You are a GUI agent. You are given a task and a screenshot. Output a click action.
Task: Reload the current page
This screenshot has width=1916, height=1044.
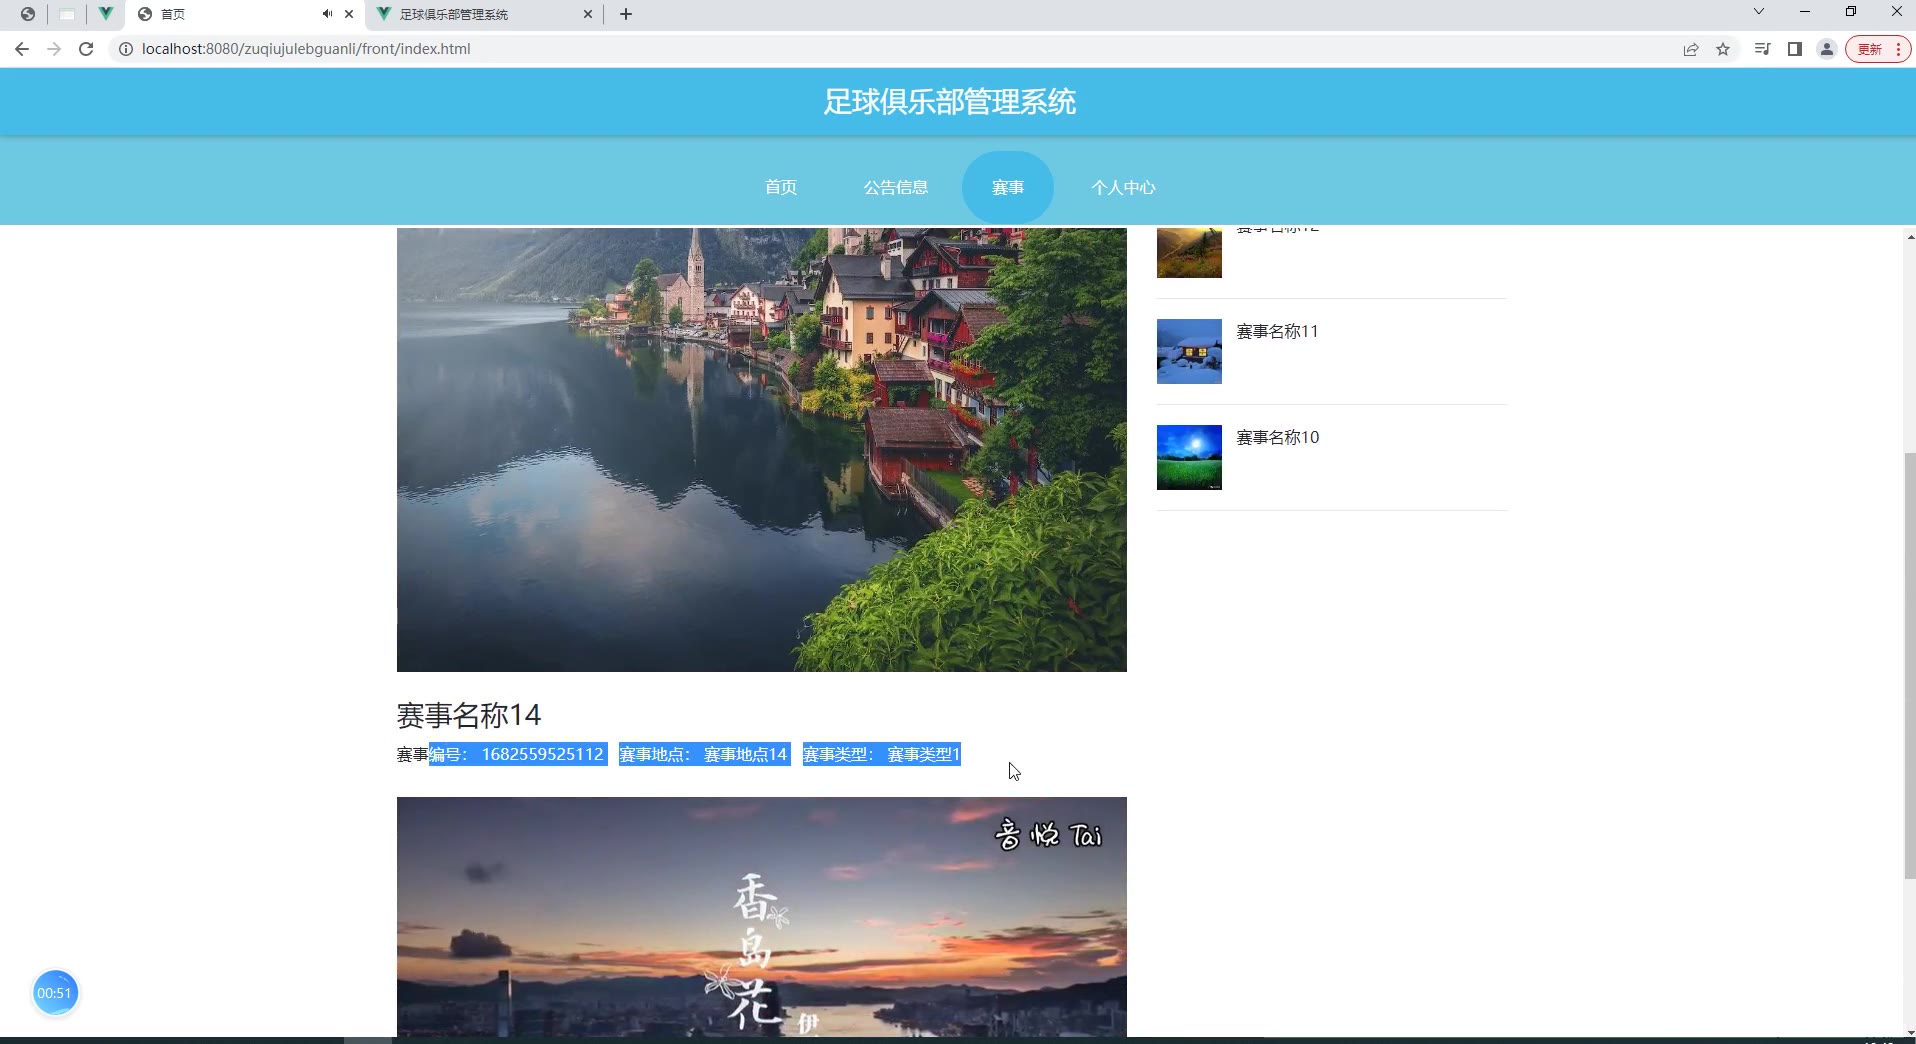point(86,49)
